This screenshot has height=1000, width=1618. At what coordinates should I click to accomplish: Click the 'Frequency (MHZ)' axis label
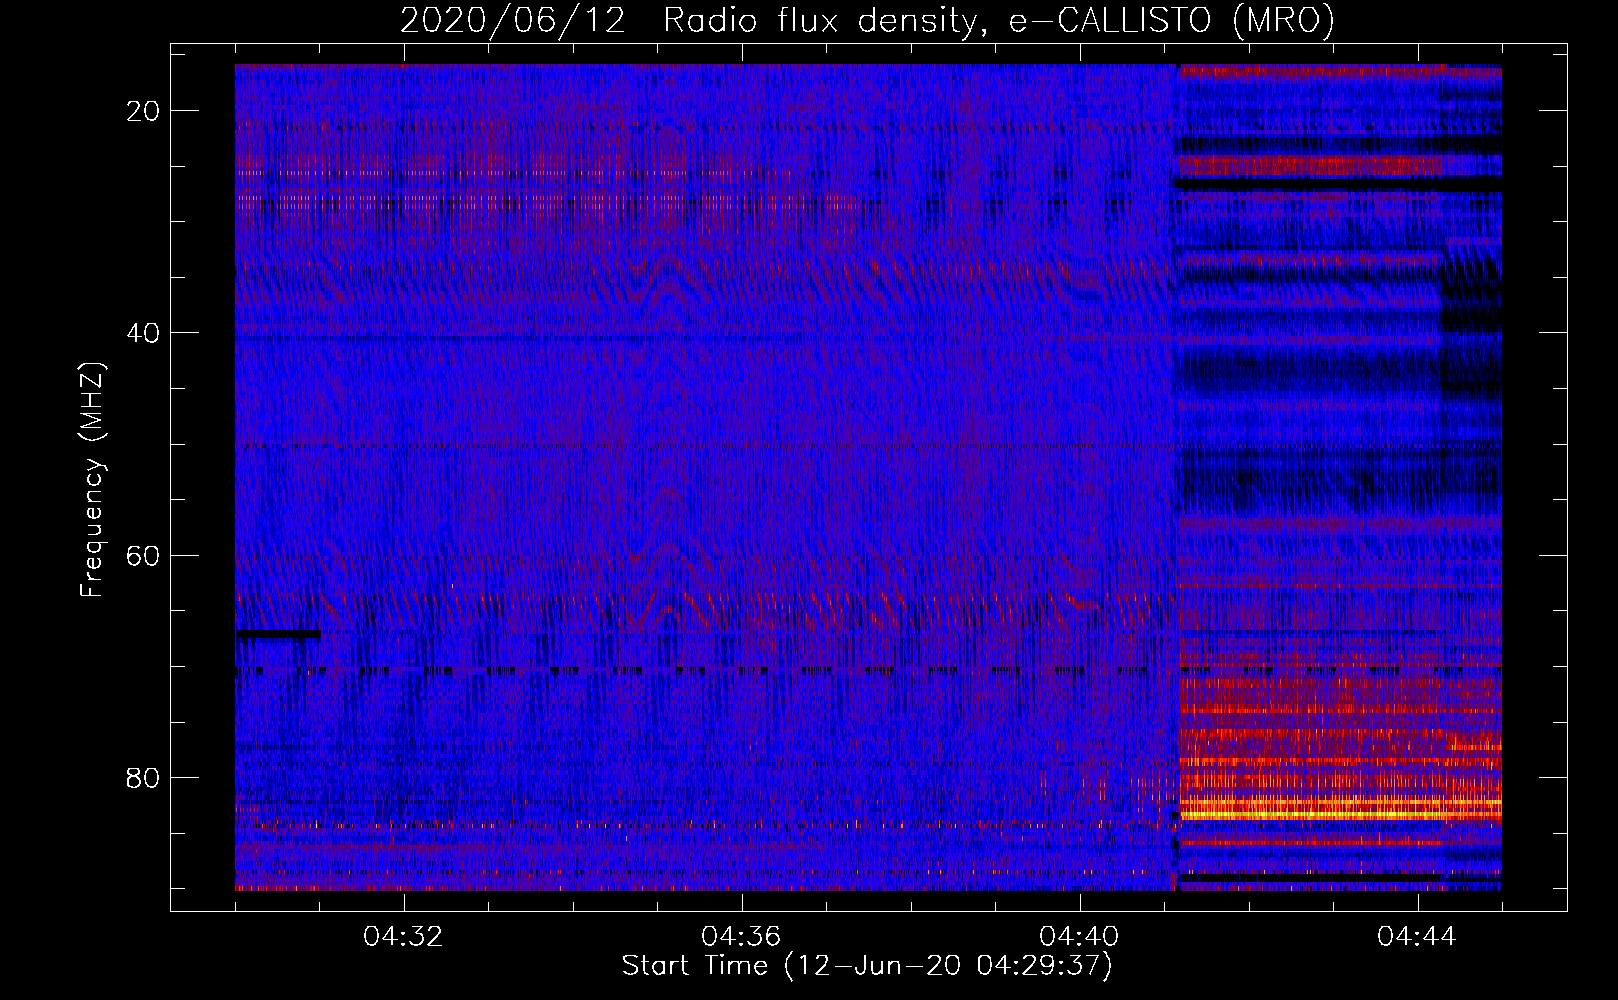91,480
